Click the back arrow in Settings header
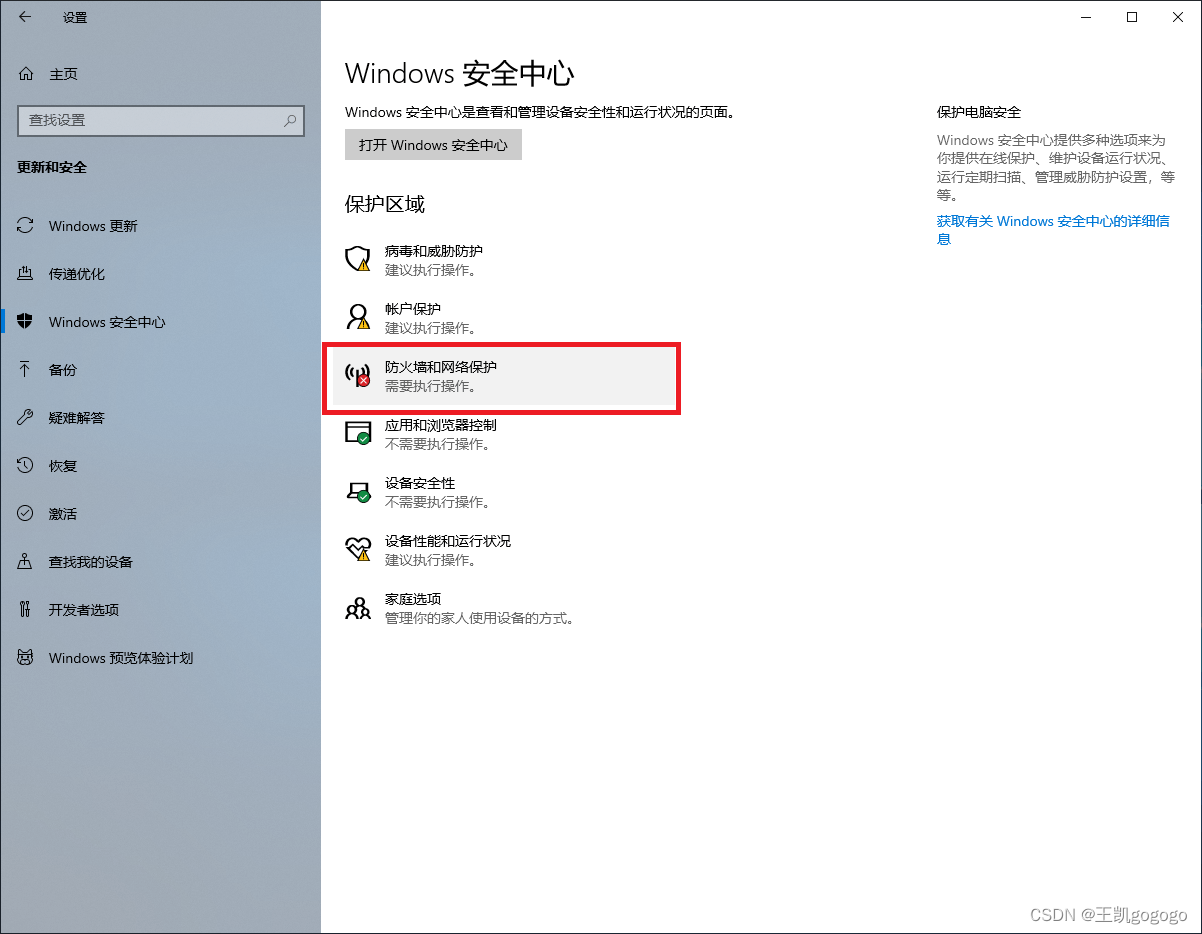Screen dimensions: 1202x934 coord(25,17)
